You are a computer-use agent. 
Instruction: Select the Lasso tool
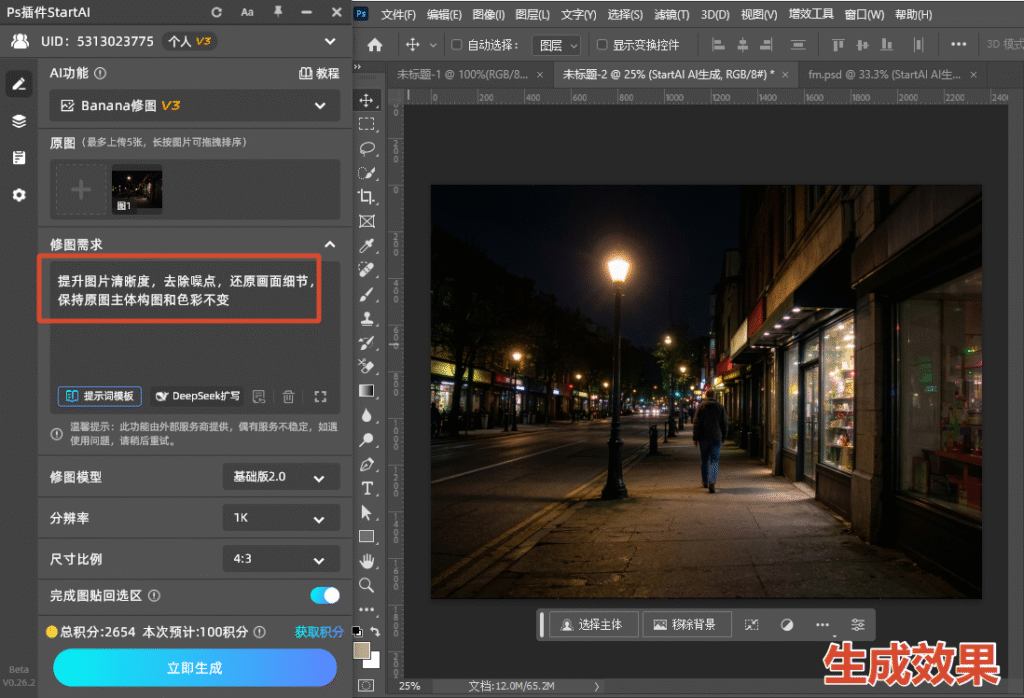(366, 148)
